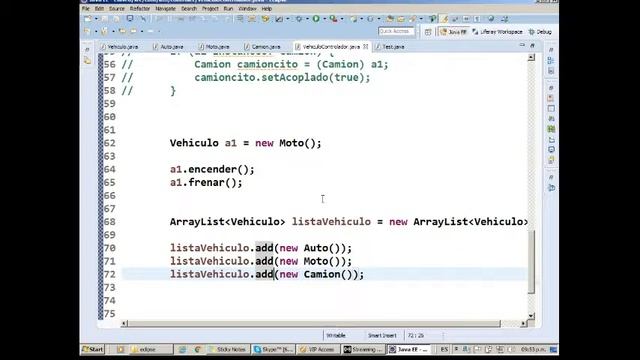Open the Debug launch dropdown arrow
This screenshot has height=360, width=640.
click(307, 19)
